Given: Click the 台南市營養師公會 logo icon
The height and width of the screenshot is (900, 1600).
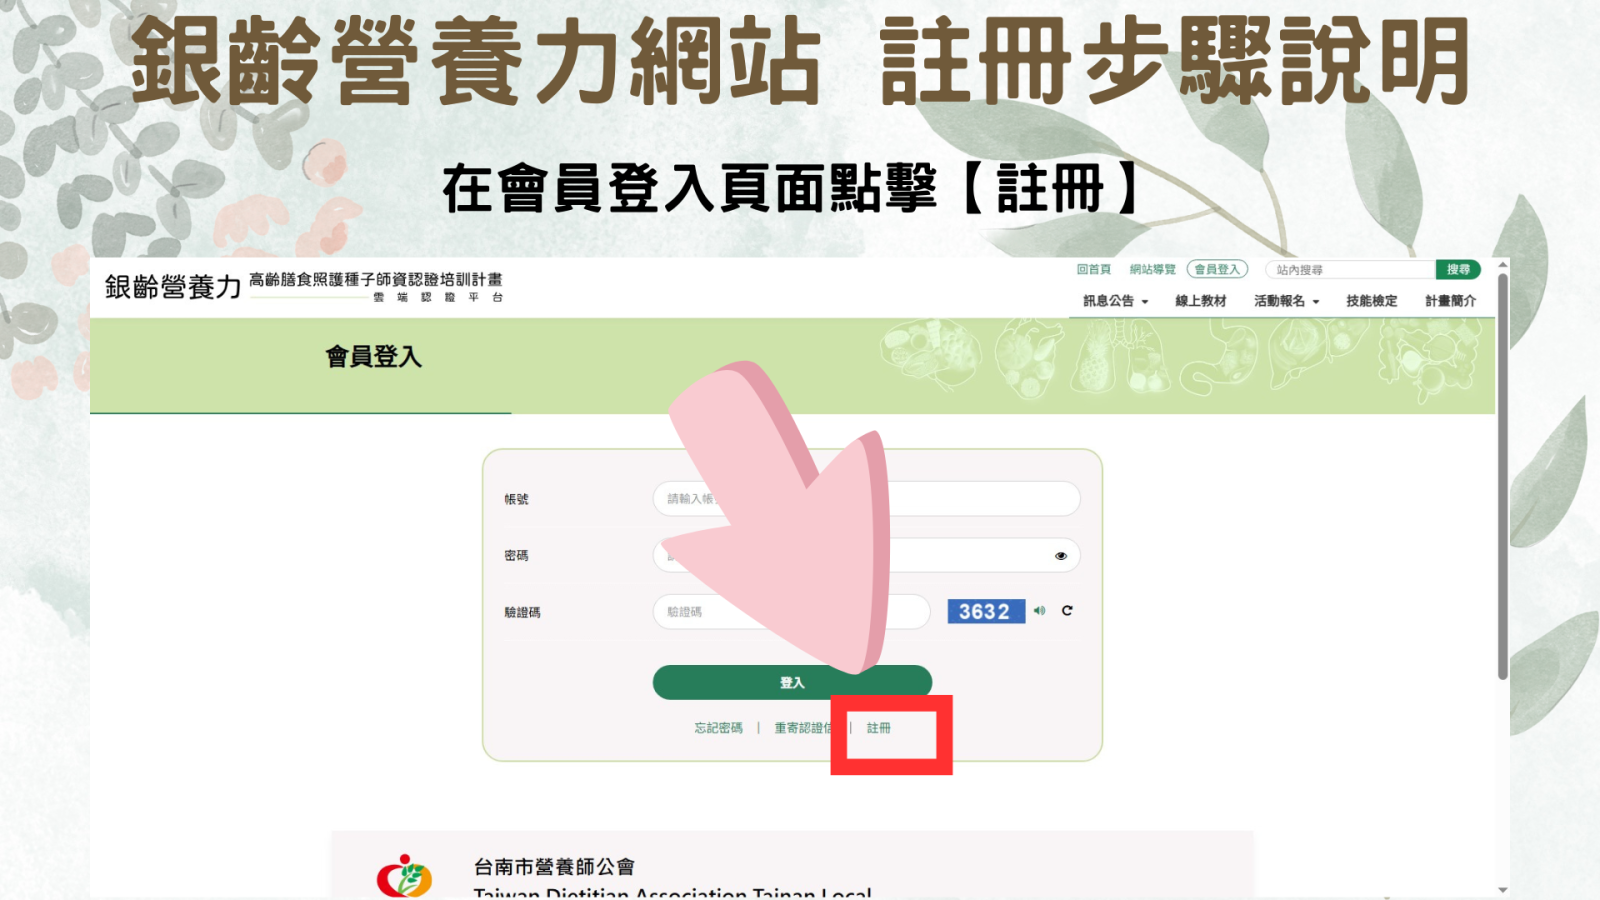Looking at the screenshot, I should coord(404,876).
